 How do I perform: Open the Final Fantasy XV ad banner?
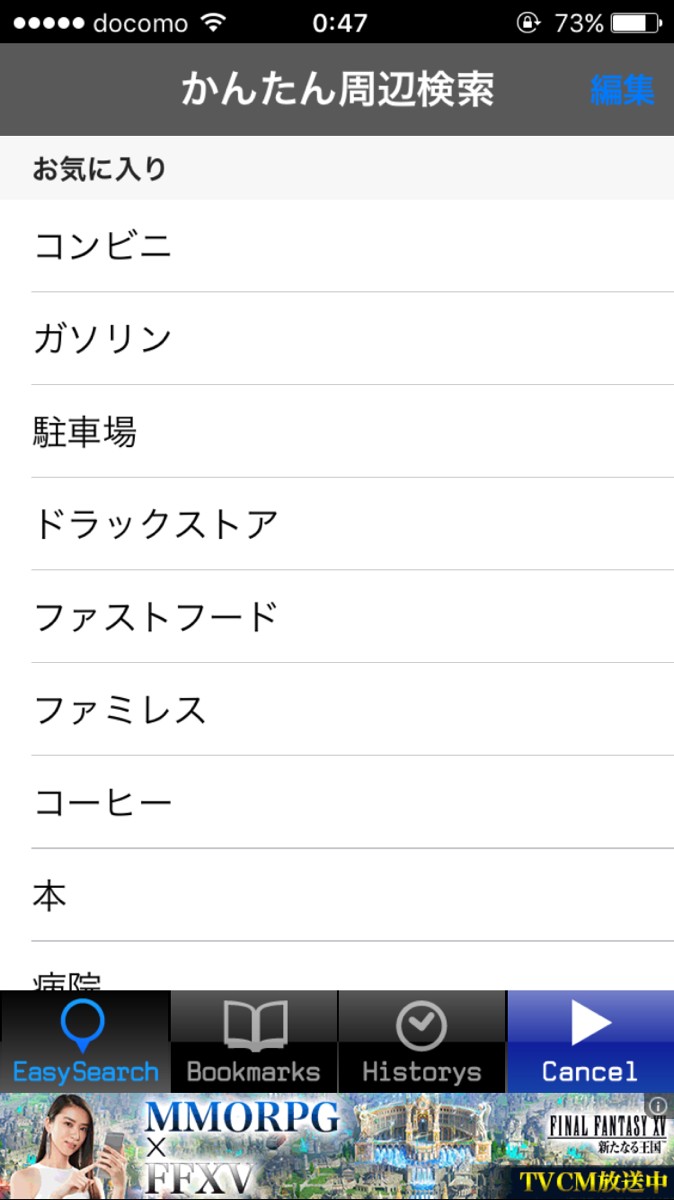[337, 1147]
